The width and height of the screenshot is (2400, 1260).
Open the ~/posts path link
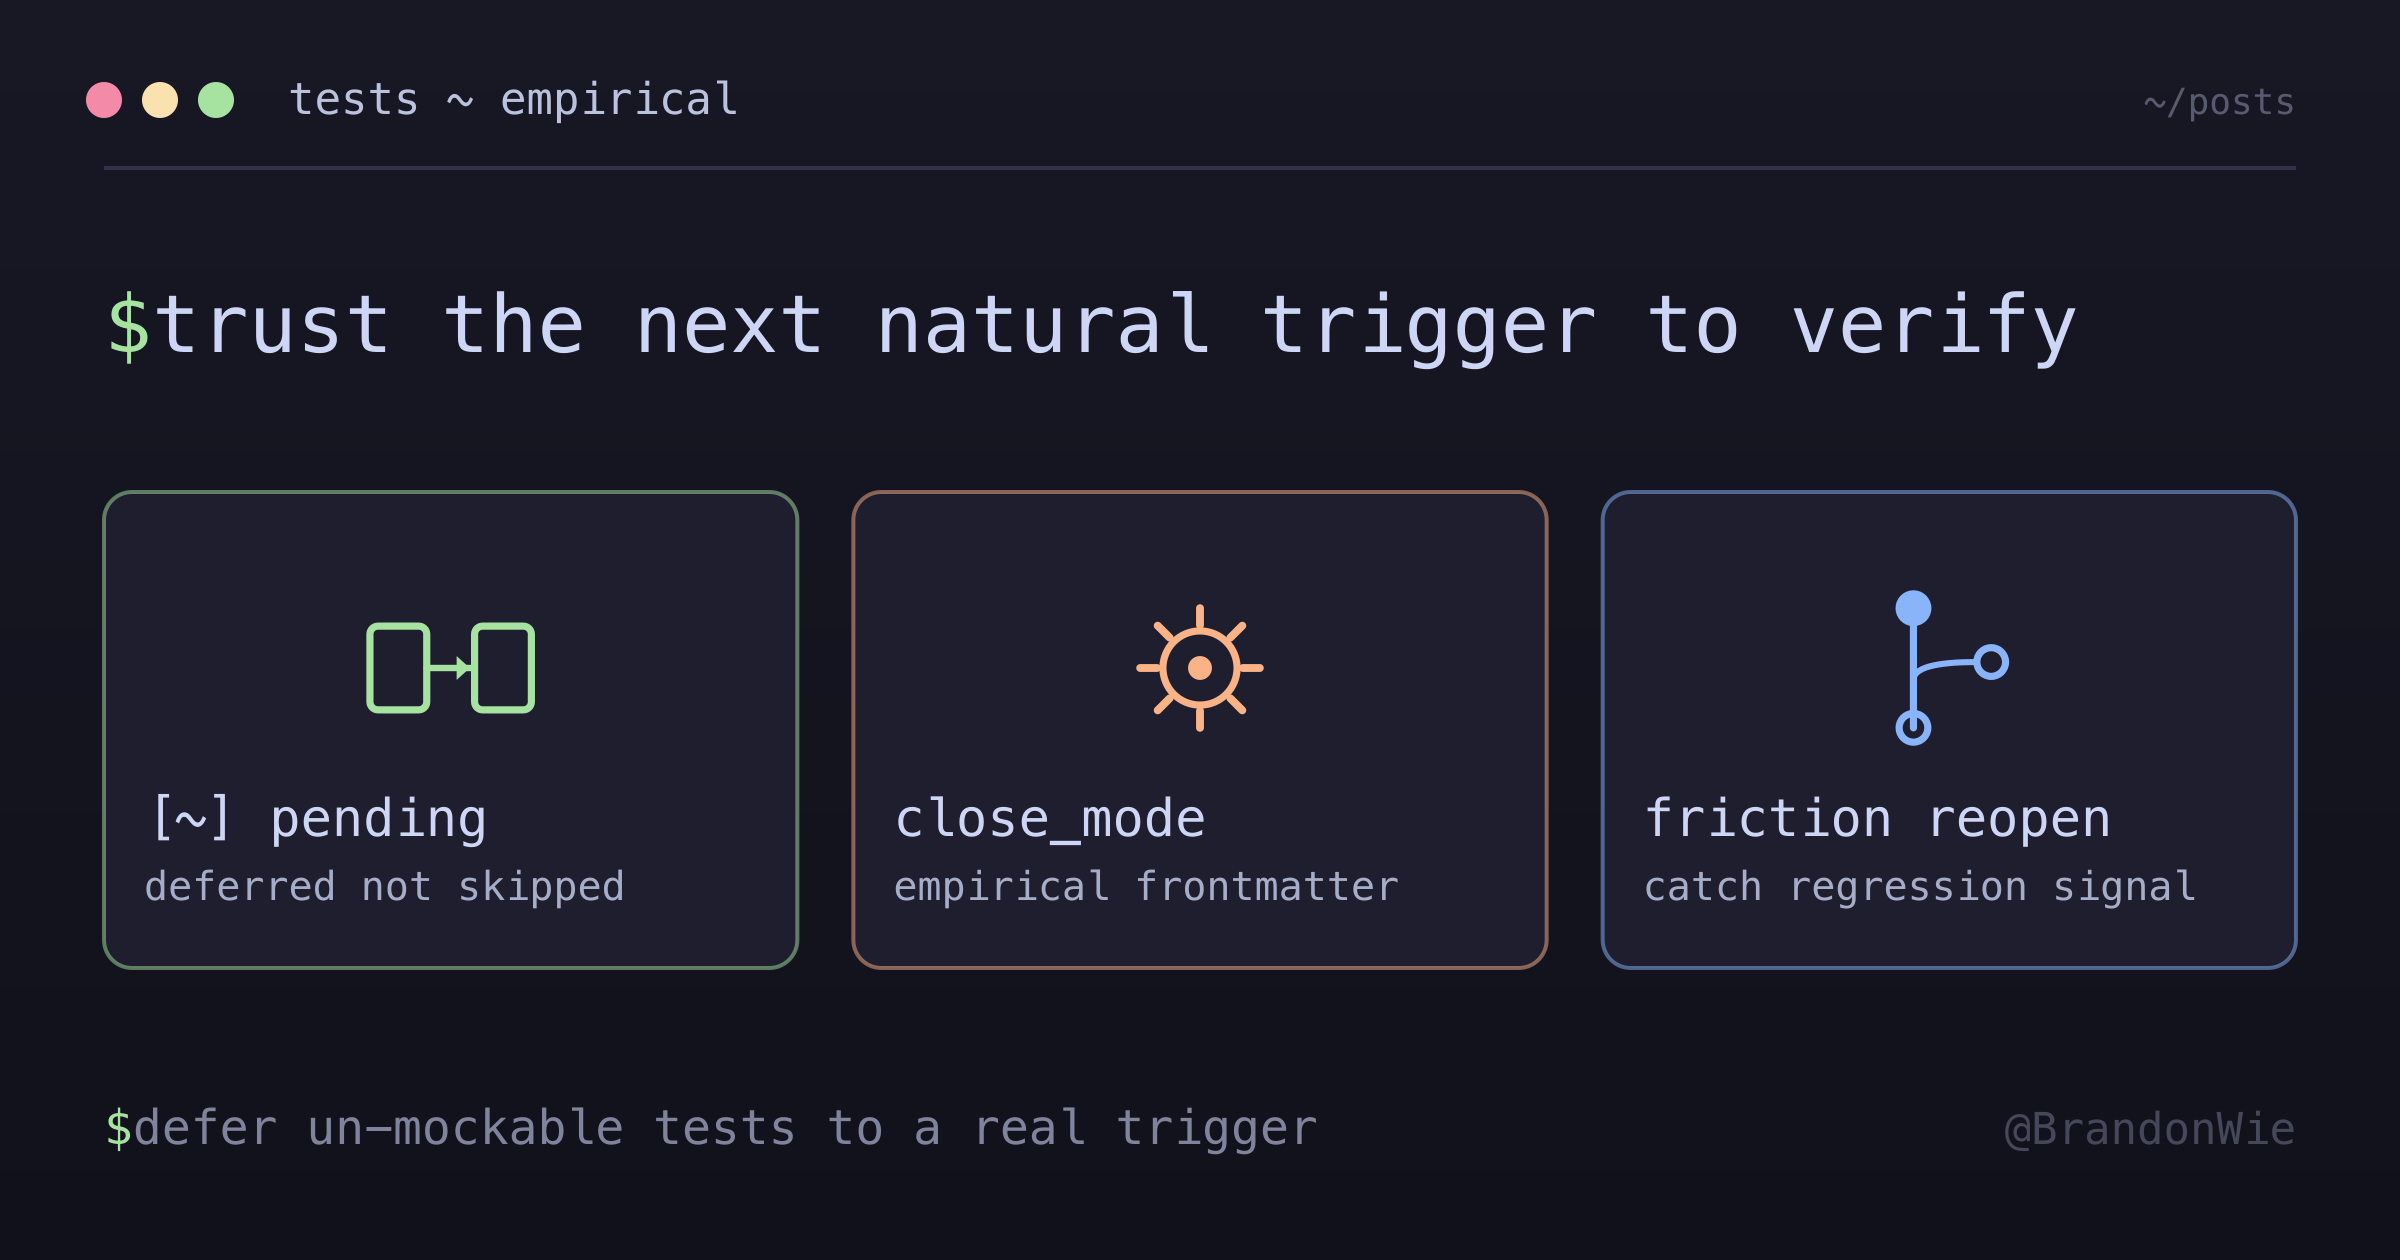pos(2219,102)
